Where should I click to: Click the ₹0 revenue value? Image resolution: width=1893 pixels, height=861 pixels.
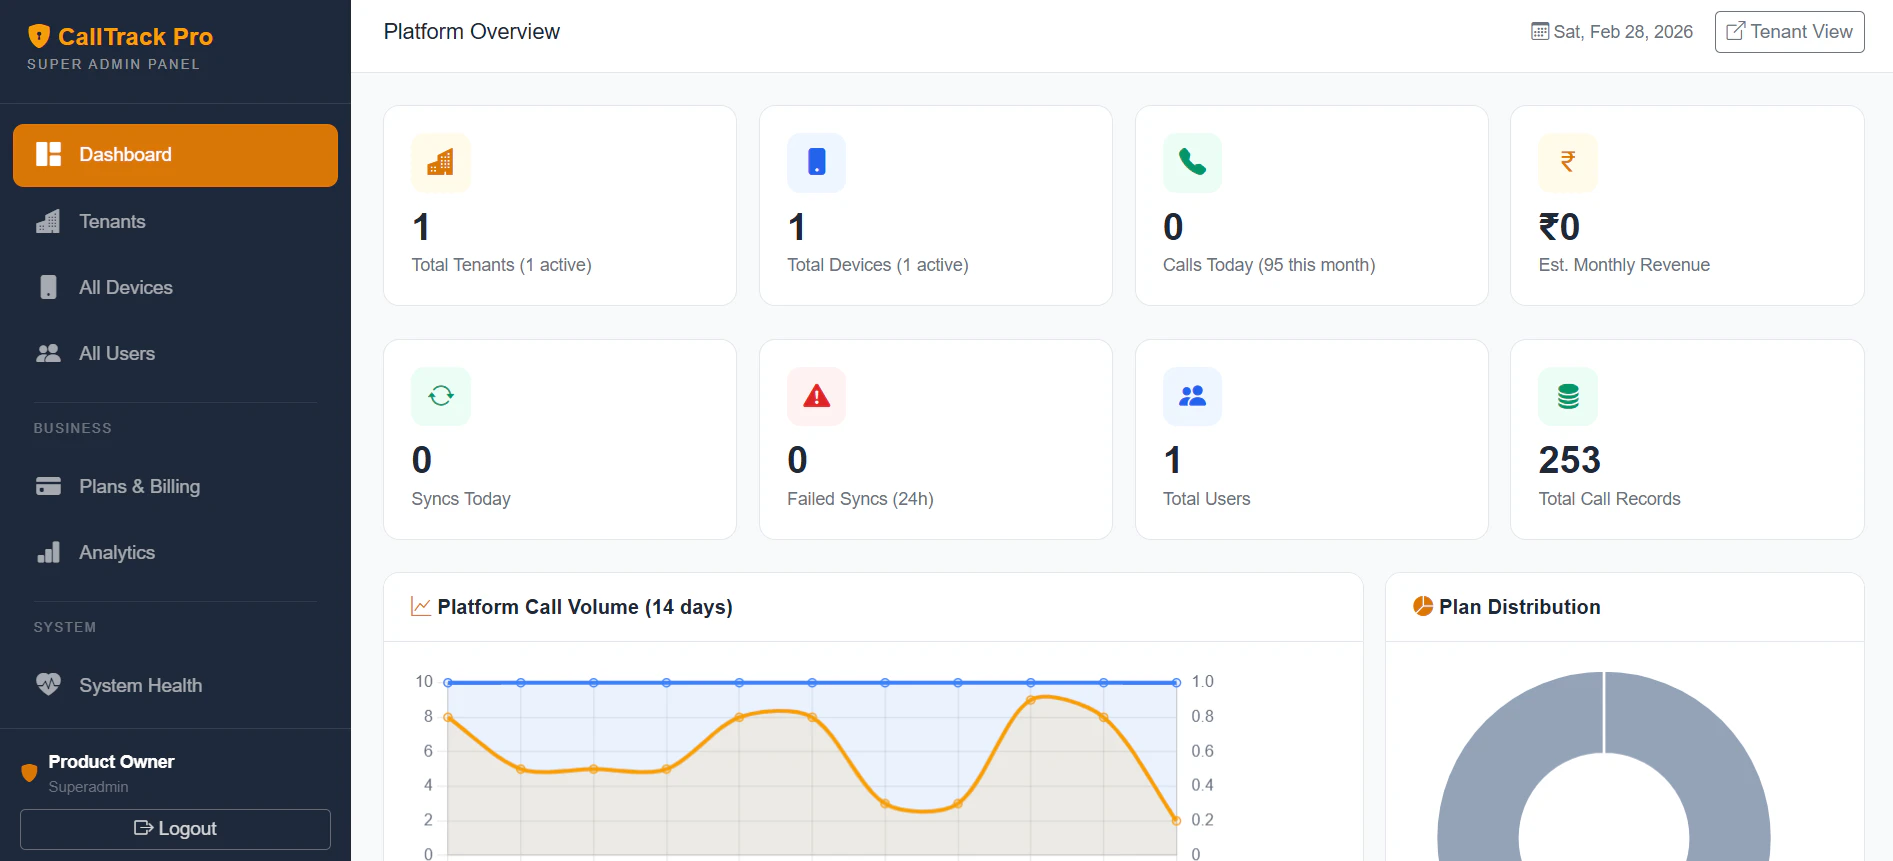pos(1559,227)
